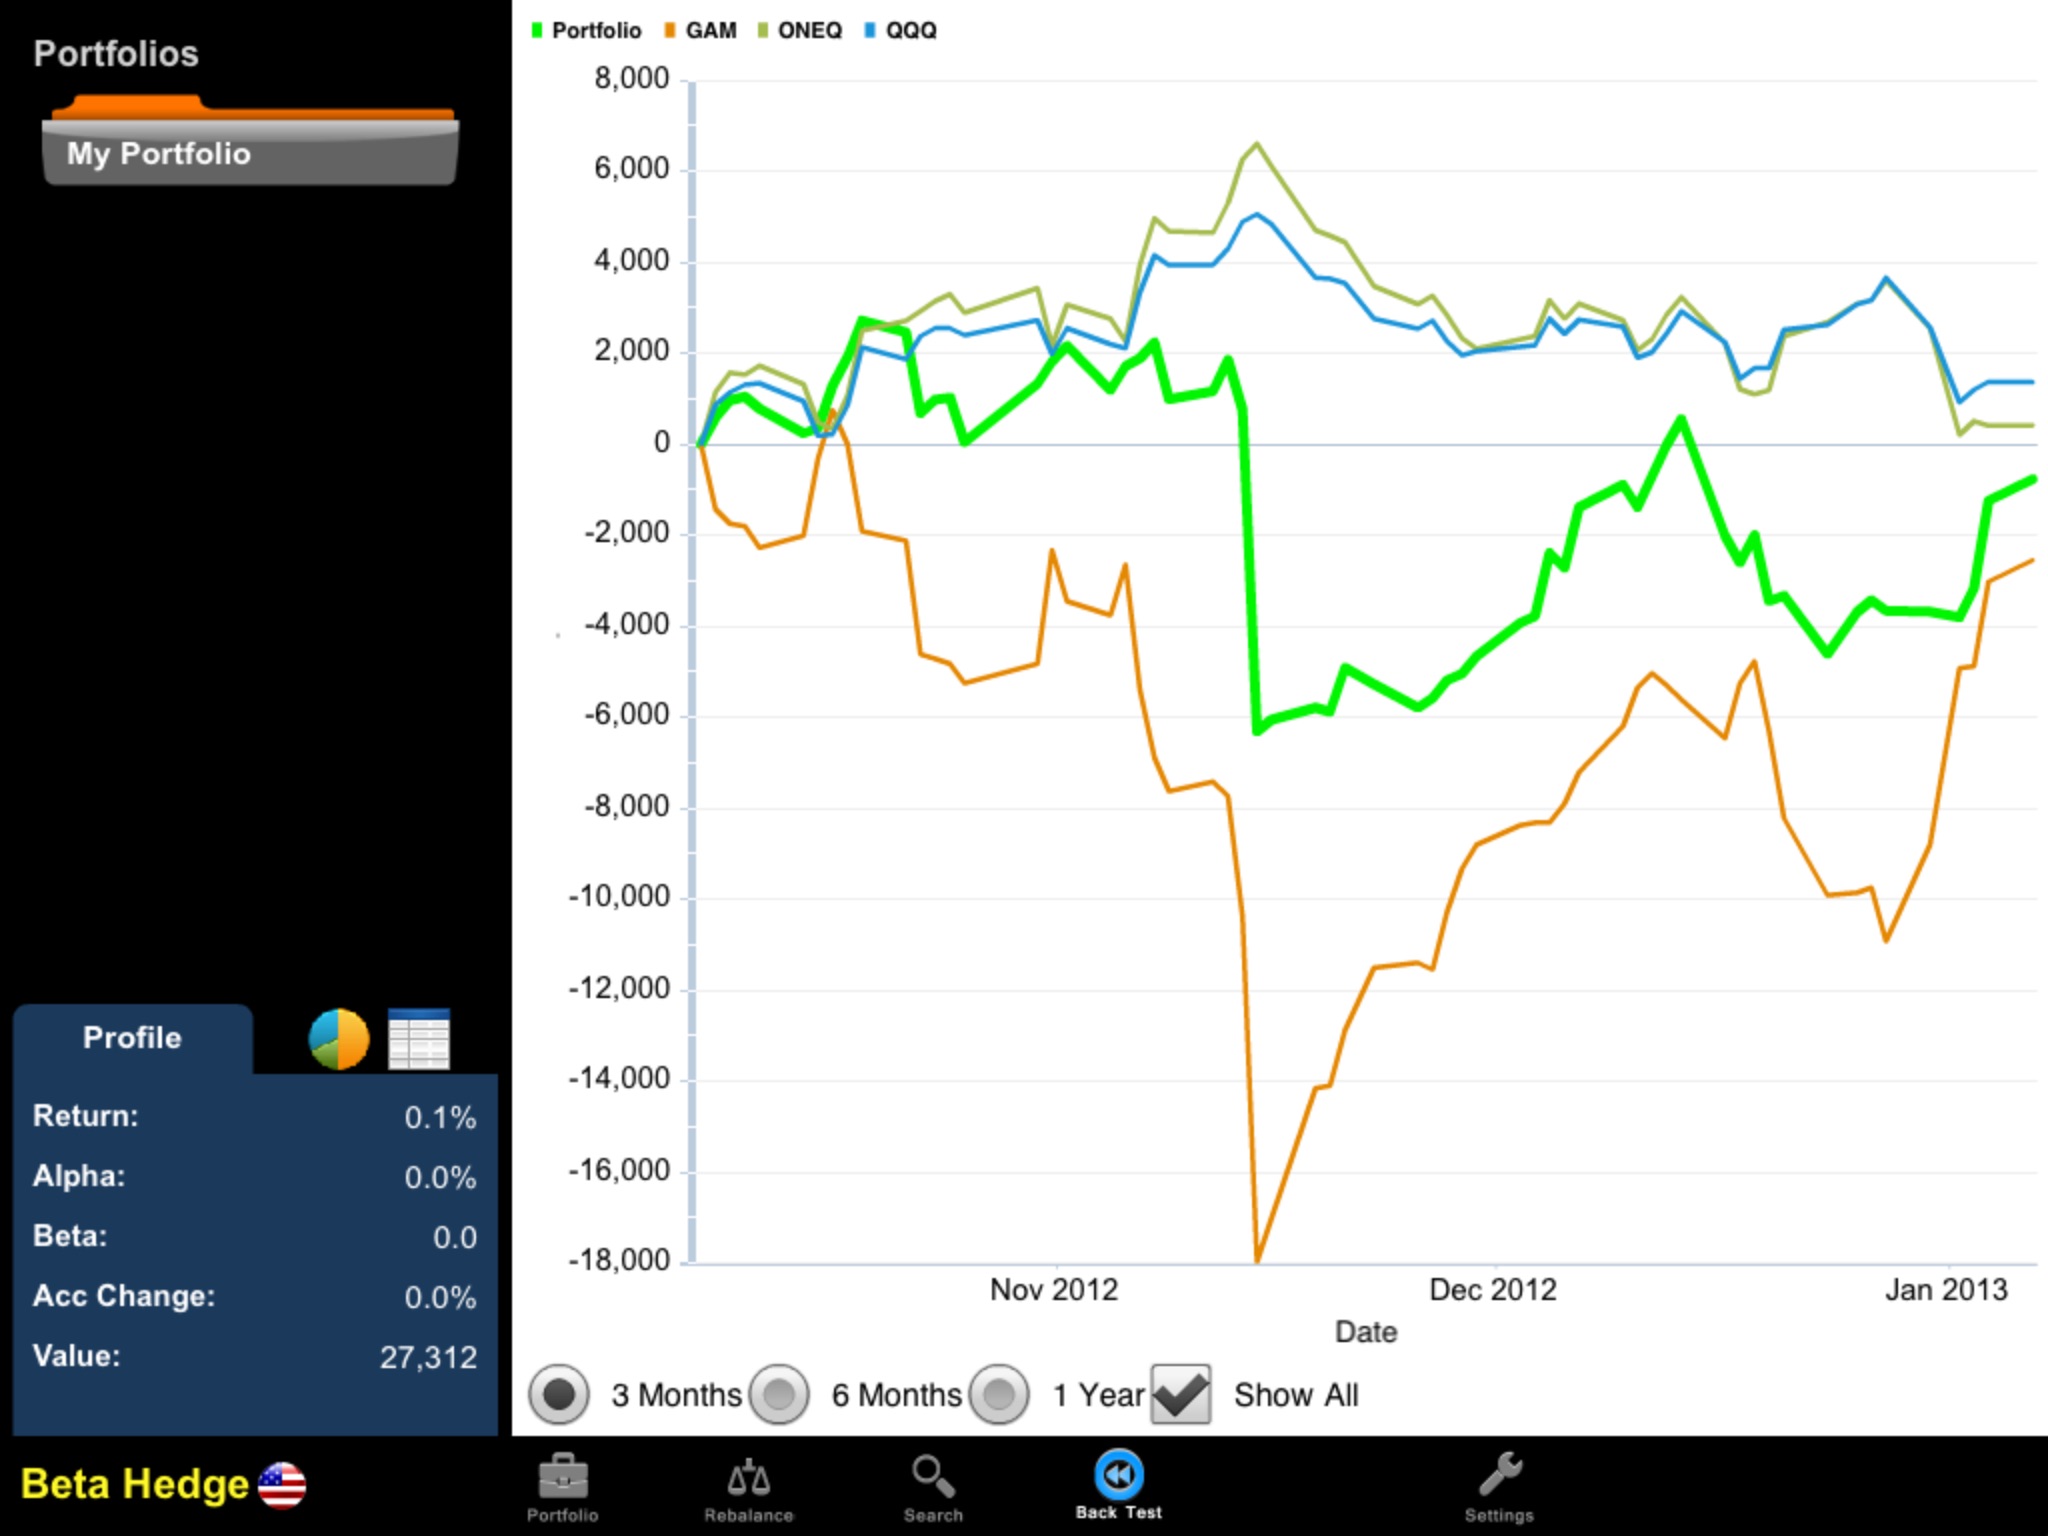This screenshot has width=2048, height=1536.
Task: Click the pie chart Profile icon
Action: coord(332,1039)
